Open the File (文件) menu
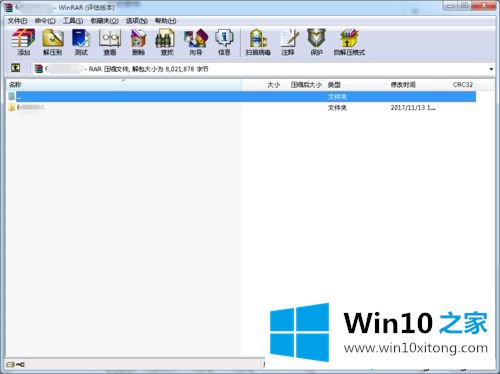The width and height of the screenshot is (500, 374). click(17, 21)
